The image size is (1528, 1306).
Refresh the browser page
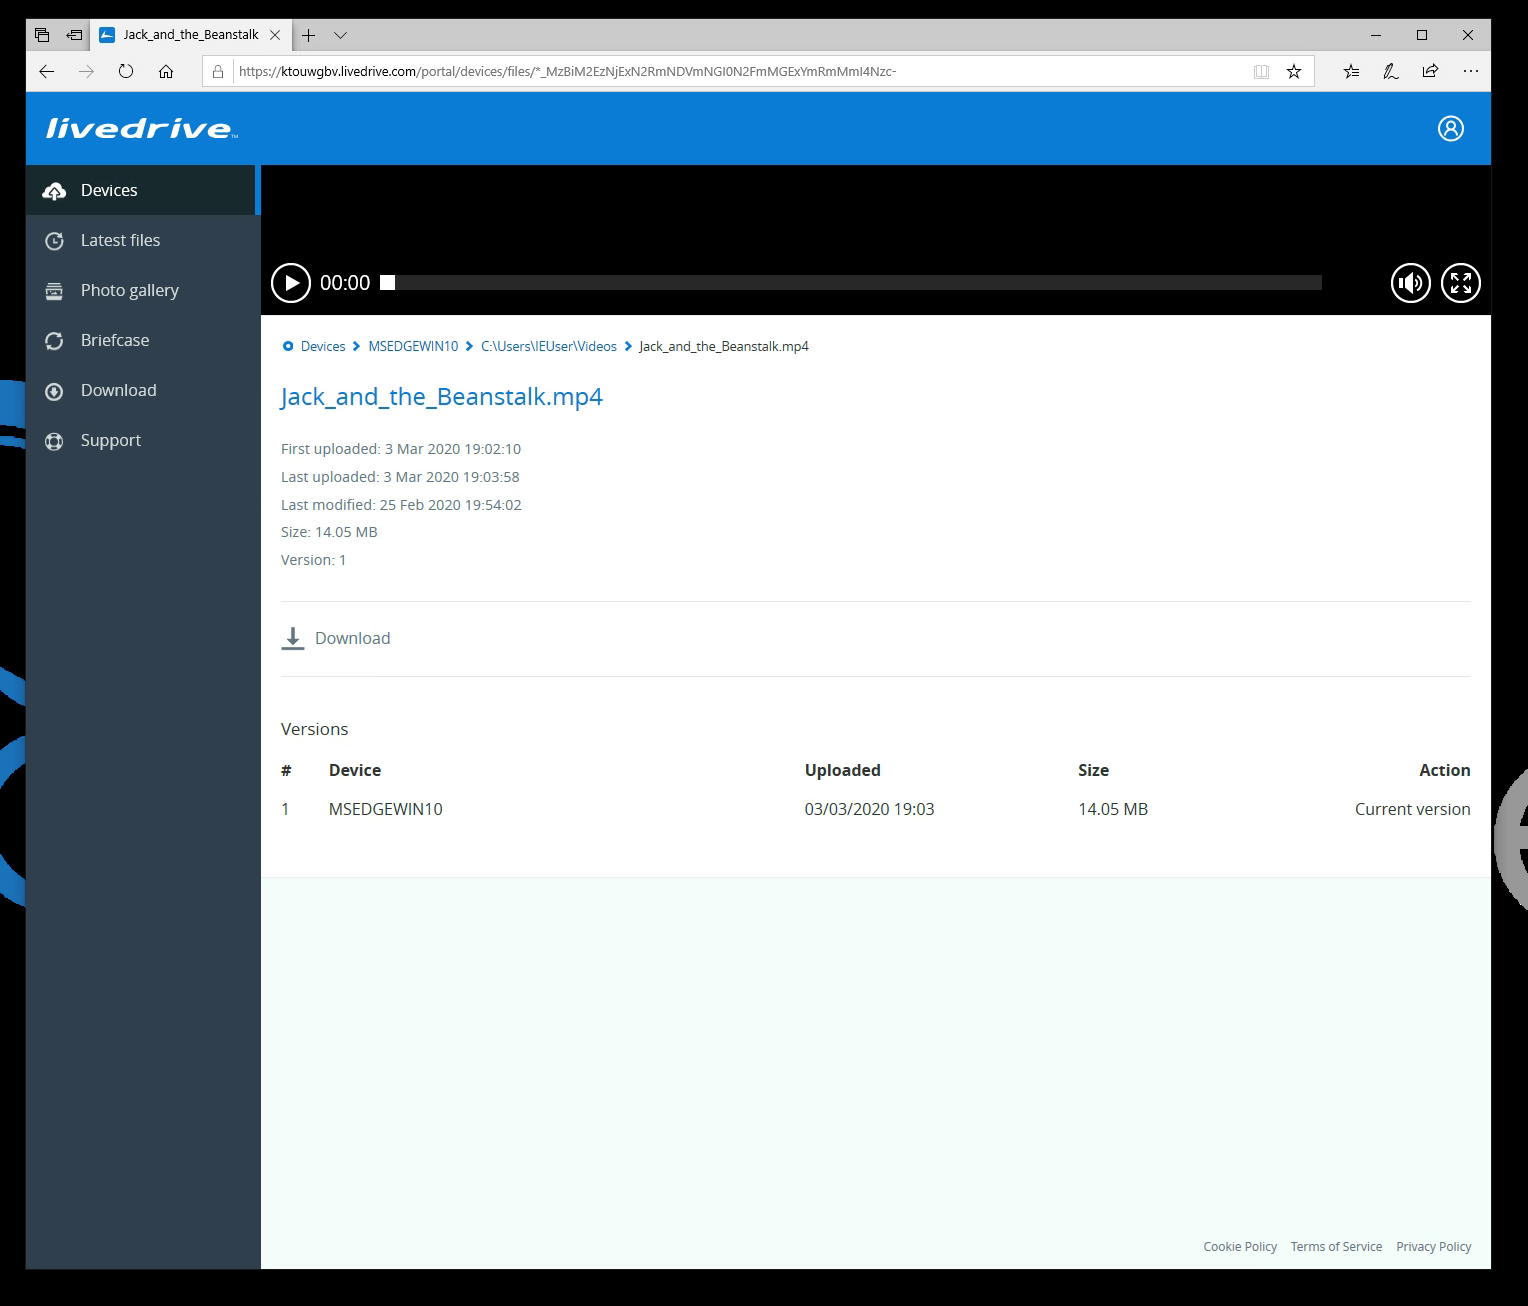coord(126,71)
